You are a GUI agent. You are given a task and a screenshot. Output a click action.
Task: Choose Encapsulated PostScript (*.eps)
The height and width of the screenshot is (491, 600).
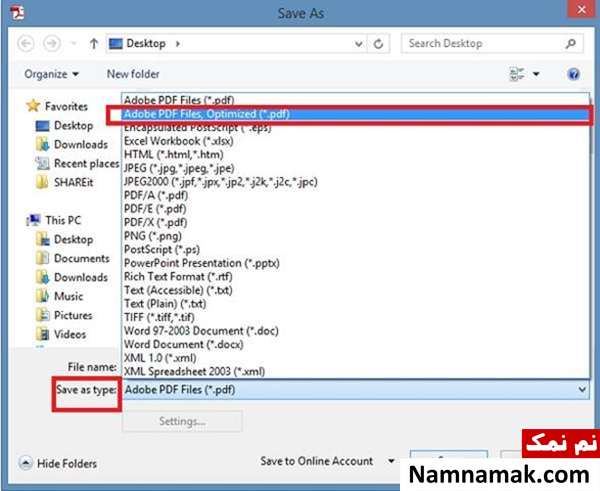point(355,127)
